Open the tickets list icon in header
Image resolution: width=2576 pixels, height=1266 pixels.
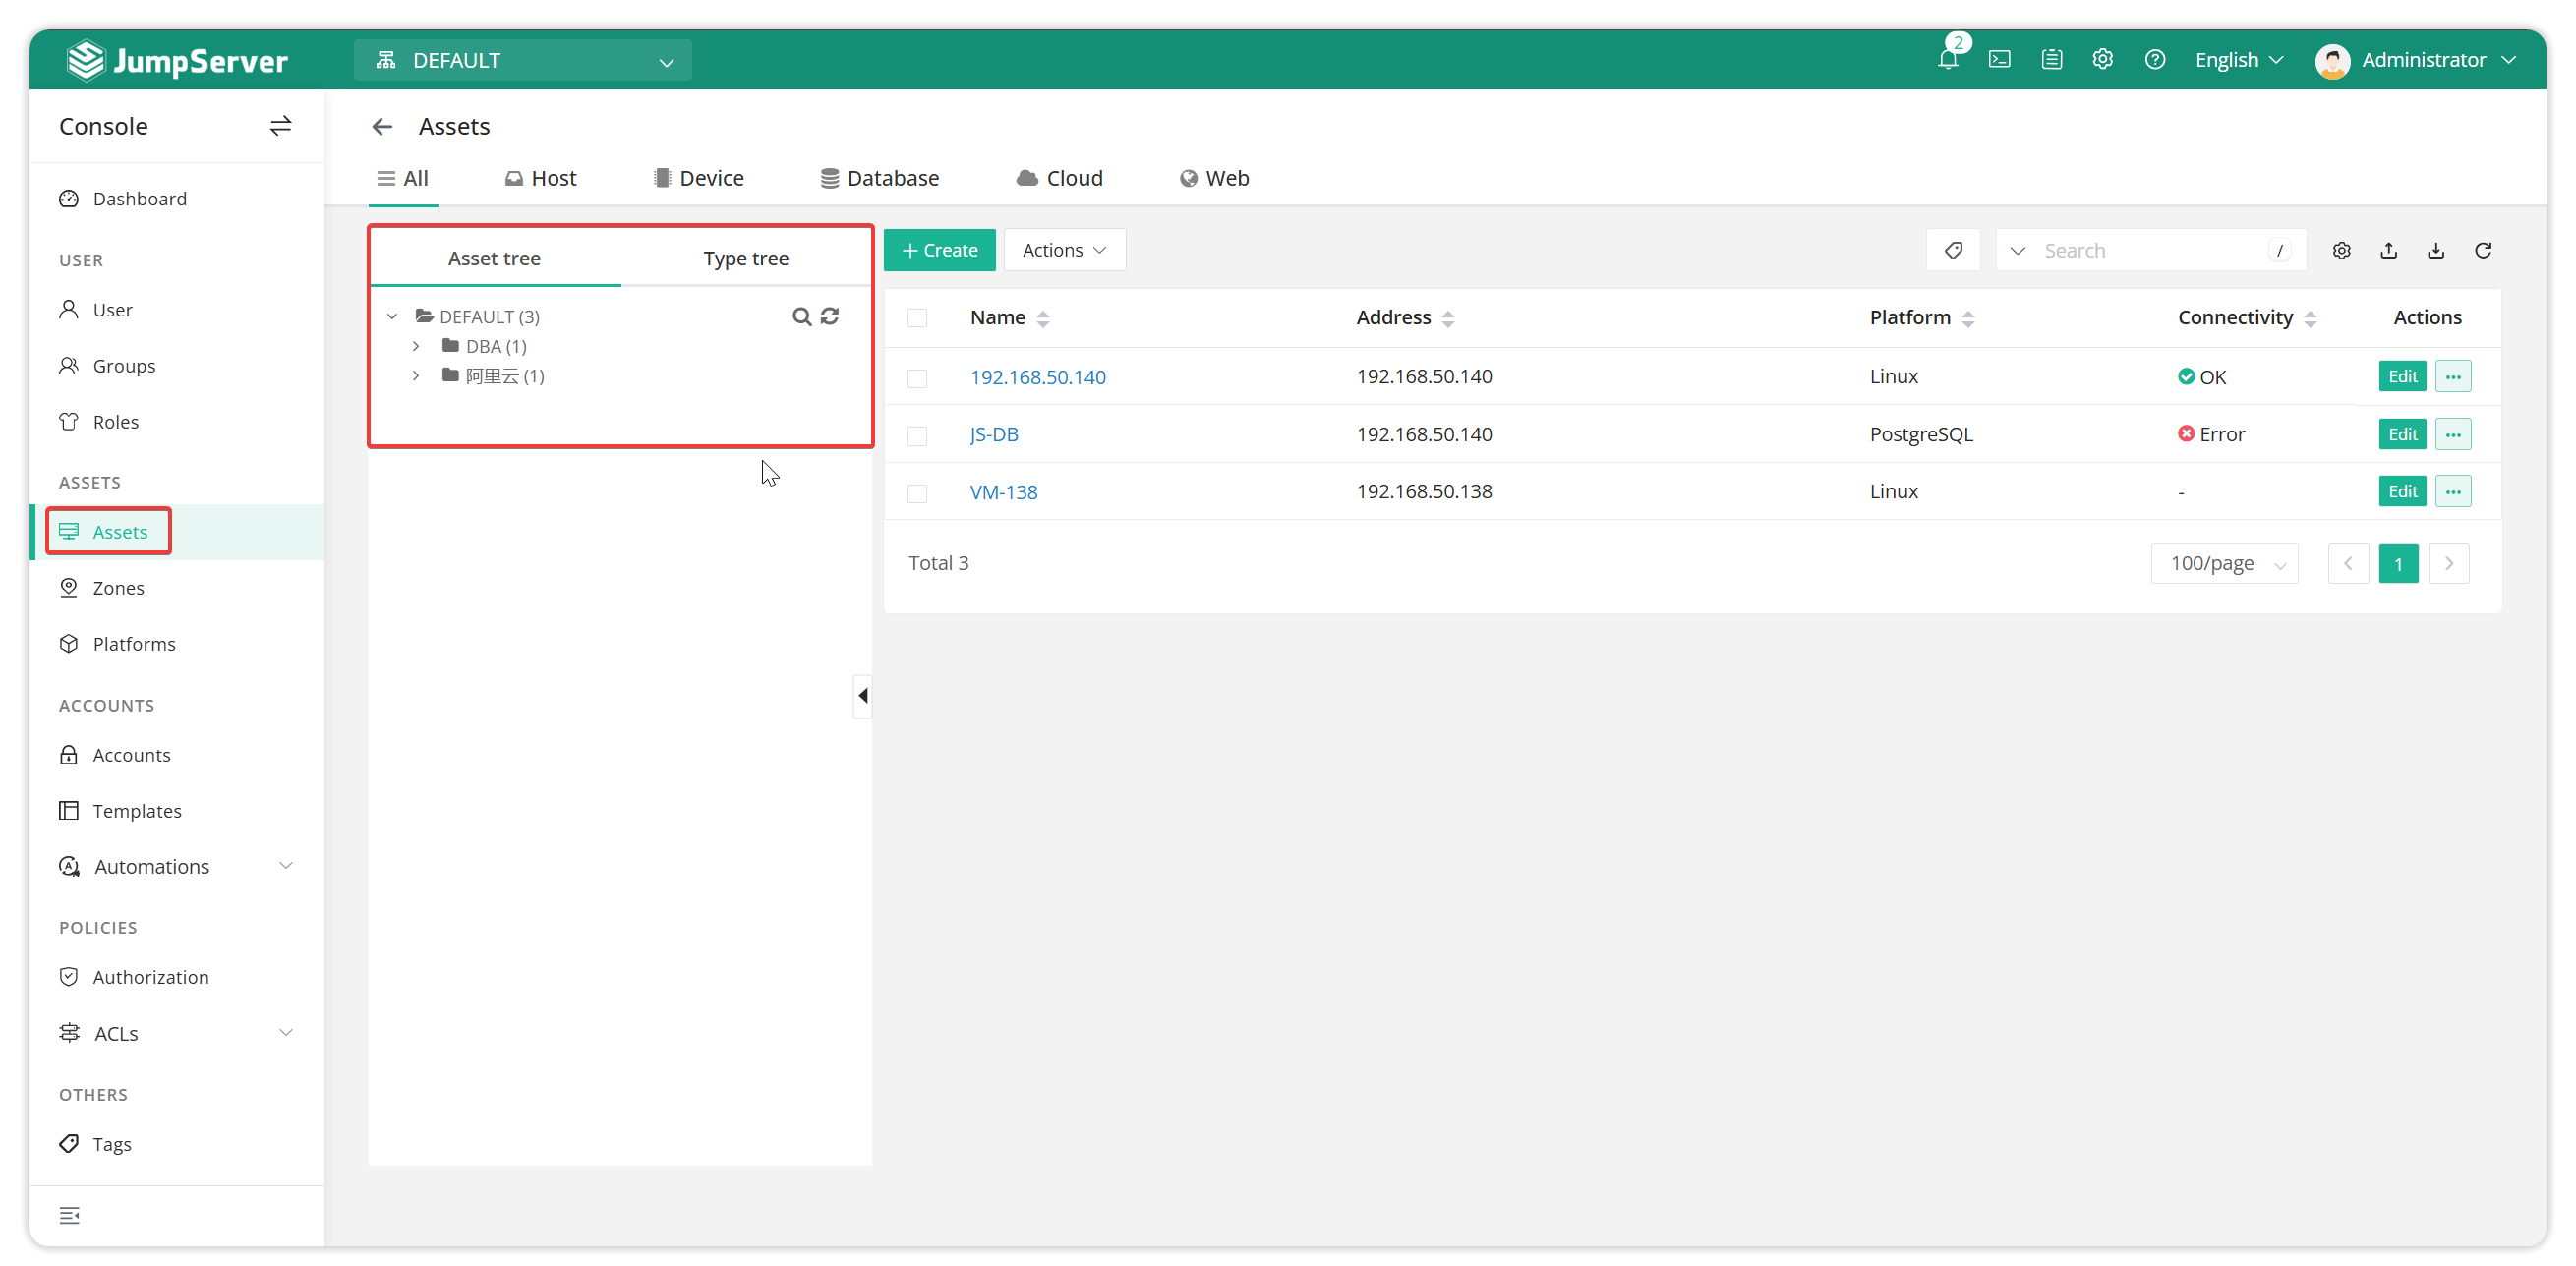point(2051,60)
